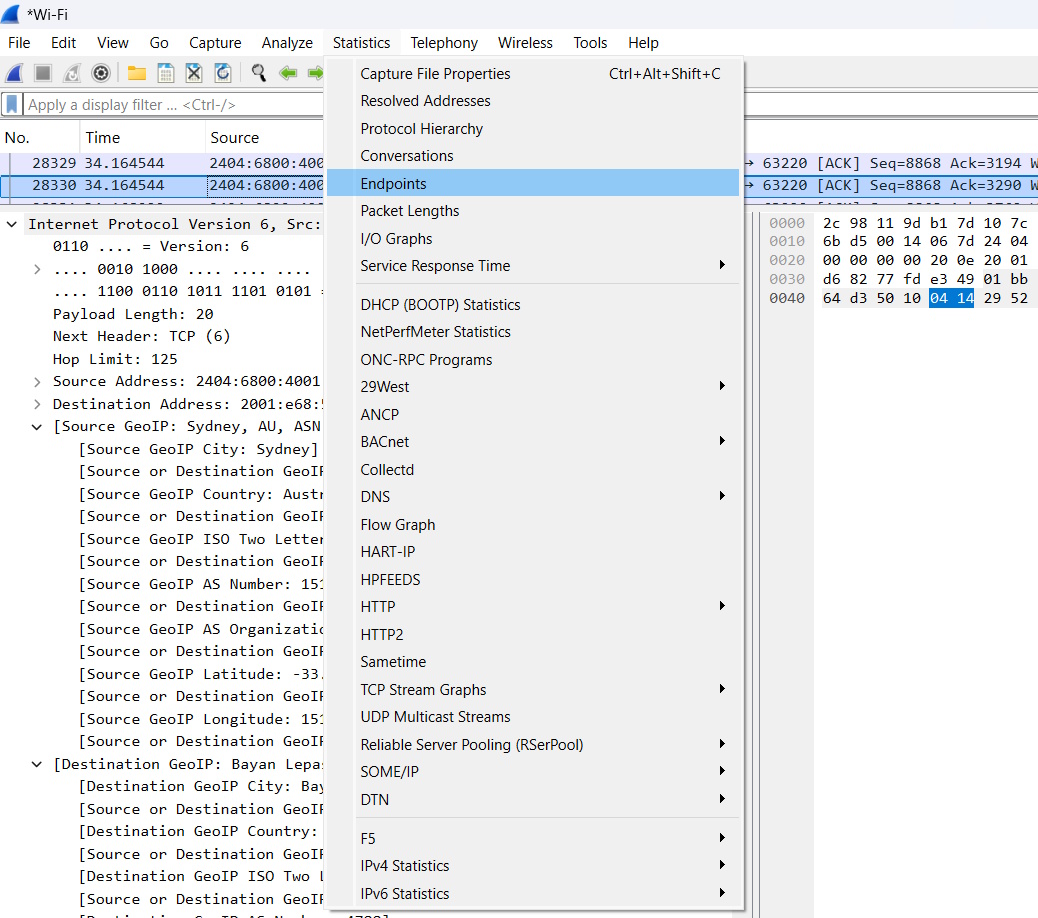Viewport: 1038px width, 918px height.
Task: Select Flow Graph entry
Action: (x=533, y=524)
